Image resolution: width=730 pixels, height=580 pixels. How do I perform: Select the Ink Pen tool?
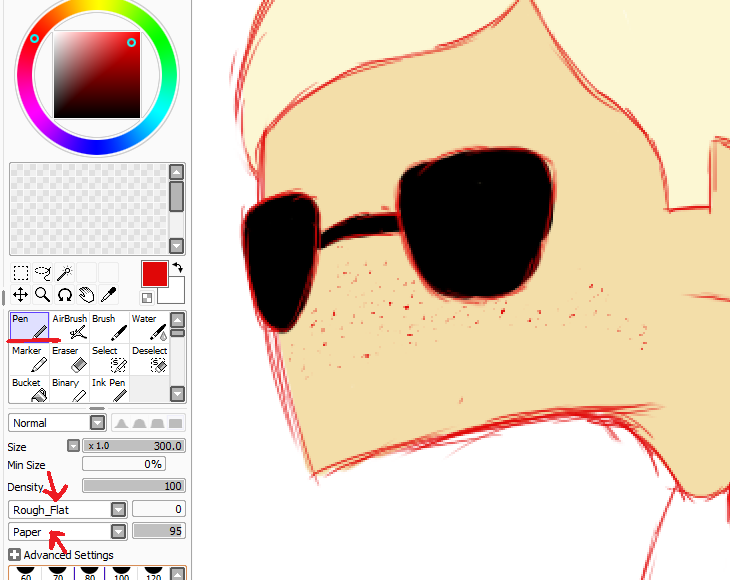pyautogui.click(x=109, y=389)
